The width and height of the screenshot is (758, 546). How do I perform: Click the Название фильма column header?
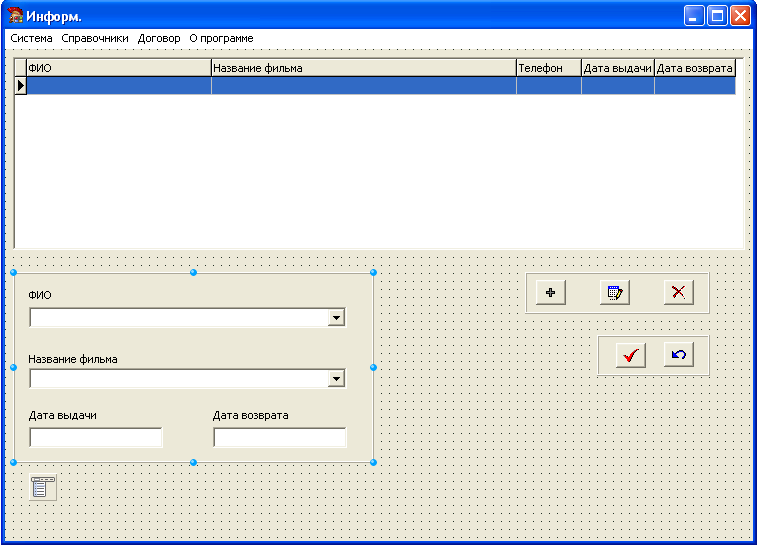[364, 68]
